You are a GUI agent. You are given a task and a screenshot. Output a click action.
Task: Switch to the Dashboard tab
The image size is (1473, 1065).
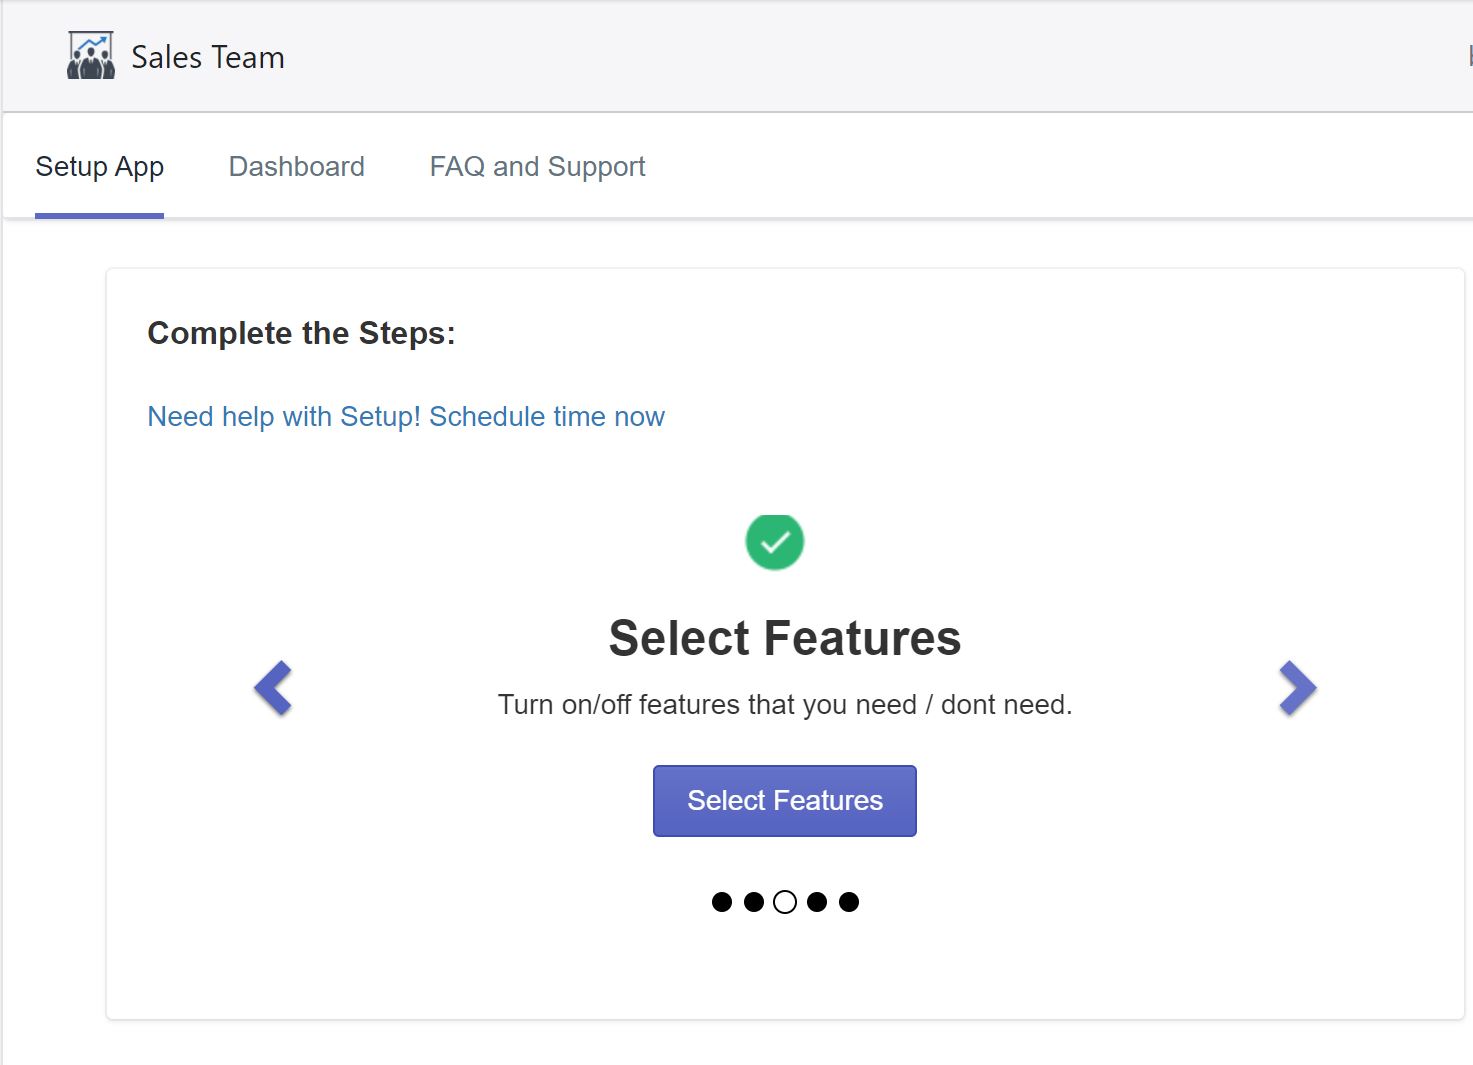(296, 166)
